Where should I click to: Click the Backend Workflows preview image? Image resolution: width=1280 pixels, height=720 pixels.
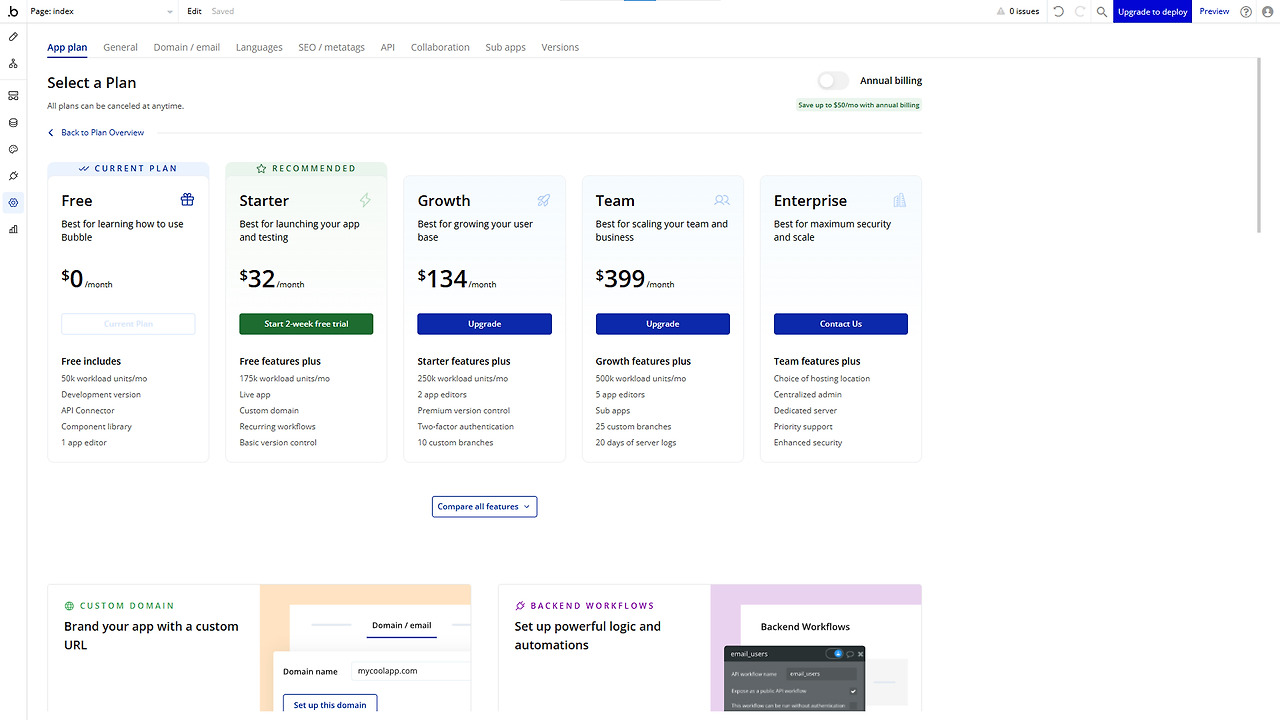(x=816, y=648)
